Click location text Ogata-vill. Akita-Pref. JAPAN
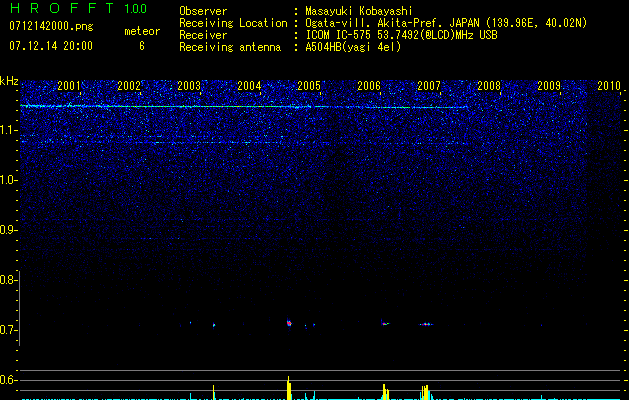 coord(395,23)
